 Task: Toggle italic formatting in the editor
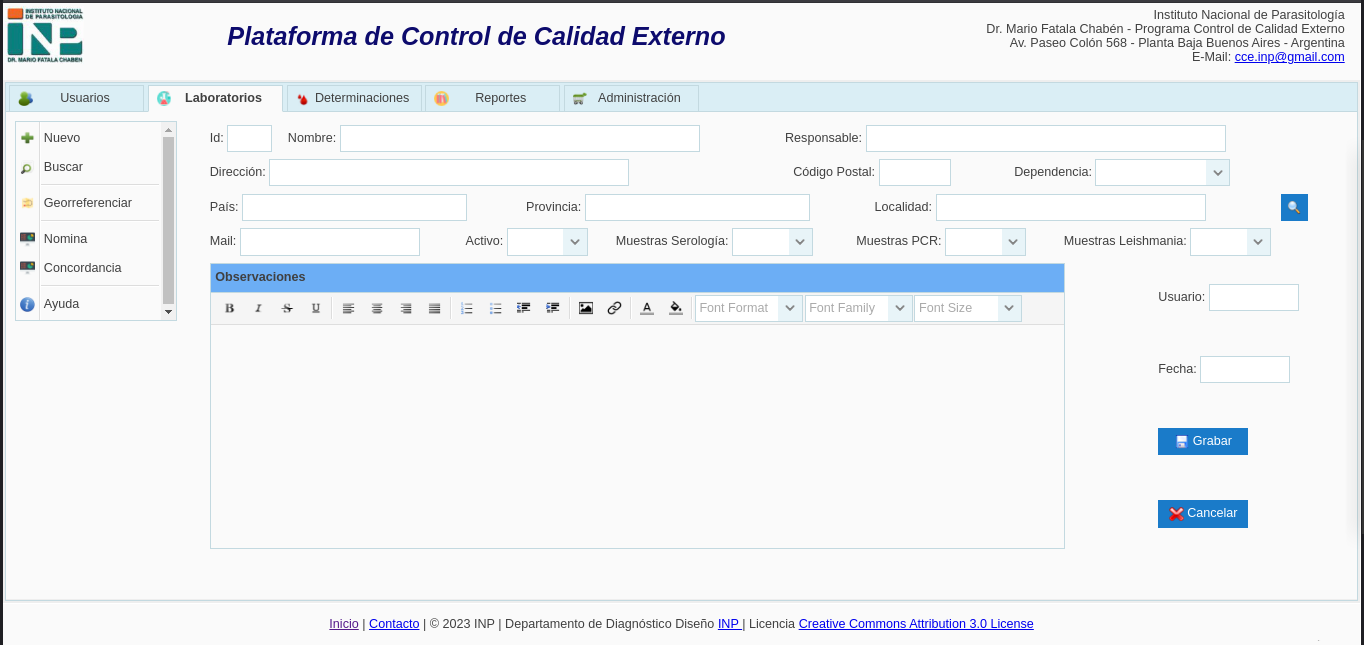258,308
